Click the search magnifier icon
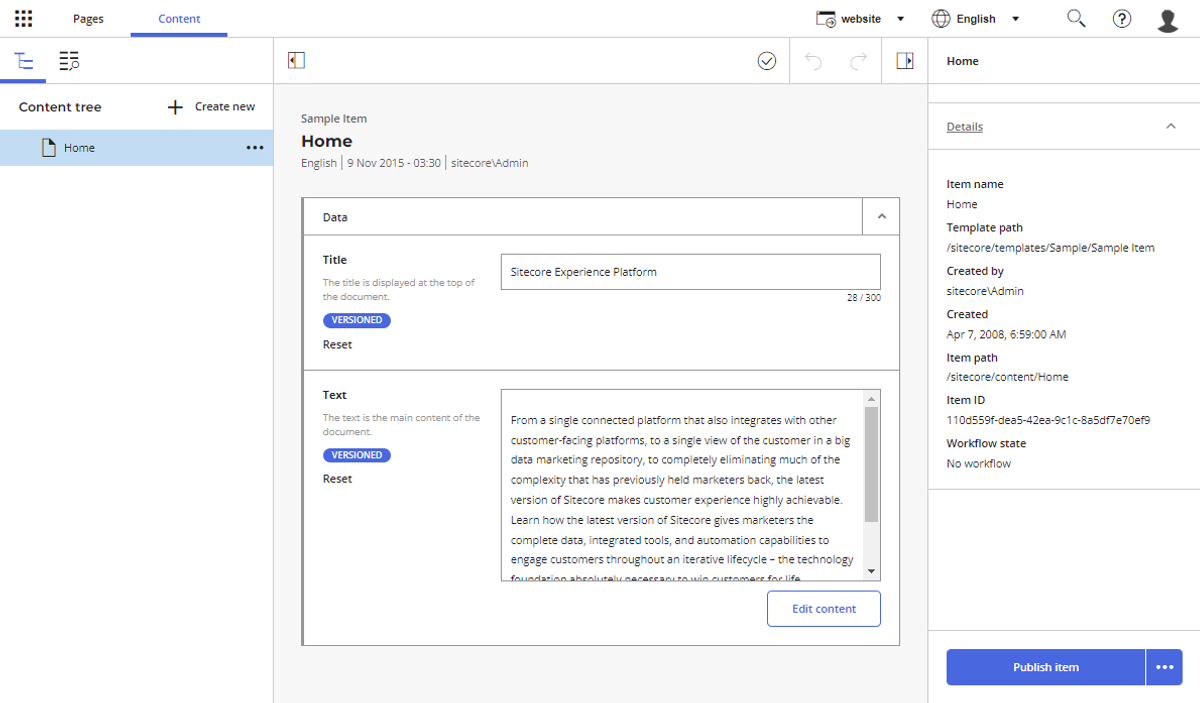 tap(1076, 18)
